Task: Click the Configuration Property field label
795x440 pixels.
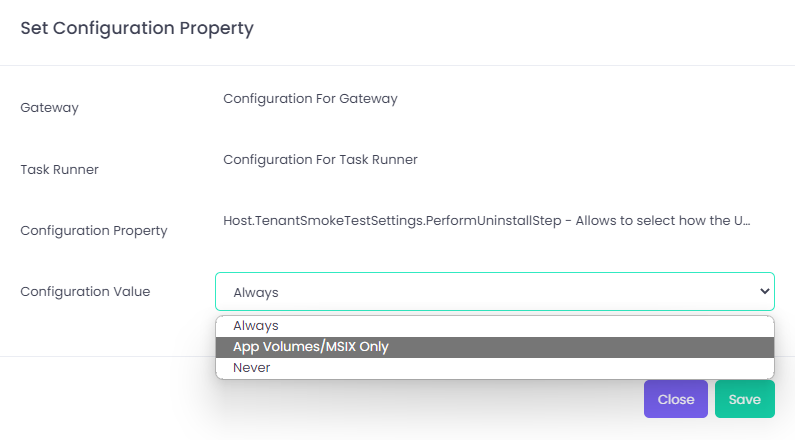Action: pyautogui.click(x=94, y=230)
